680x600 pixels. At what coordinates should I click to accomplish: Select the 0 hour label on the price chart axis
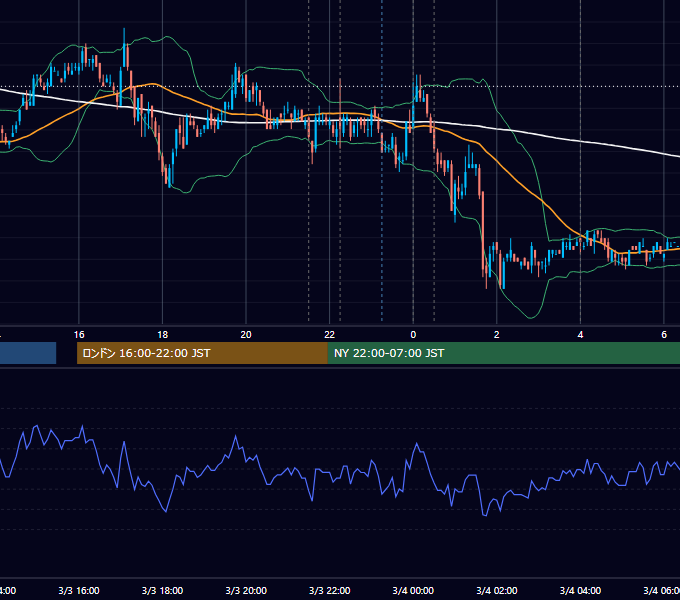413,335
